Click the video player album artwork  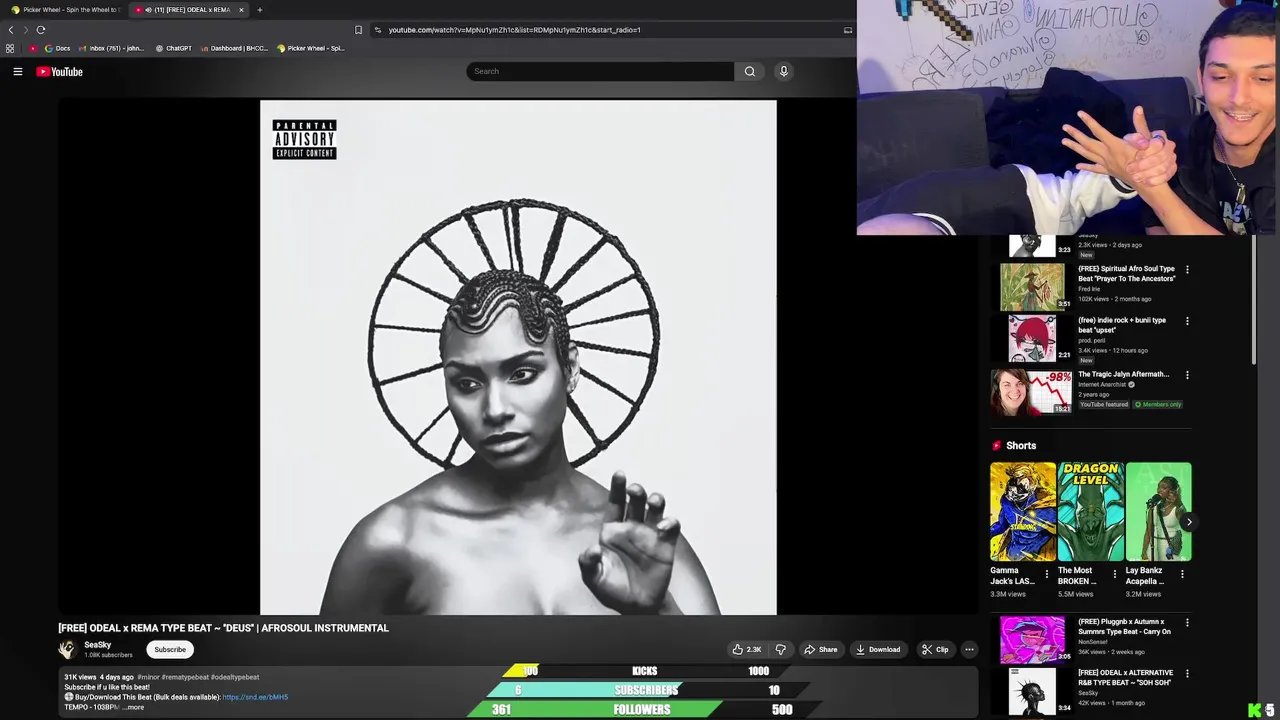(x=518, y=357)
